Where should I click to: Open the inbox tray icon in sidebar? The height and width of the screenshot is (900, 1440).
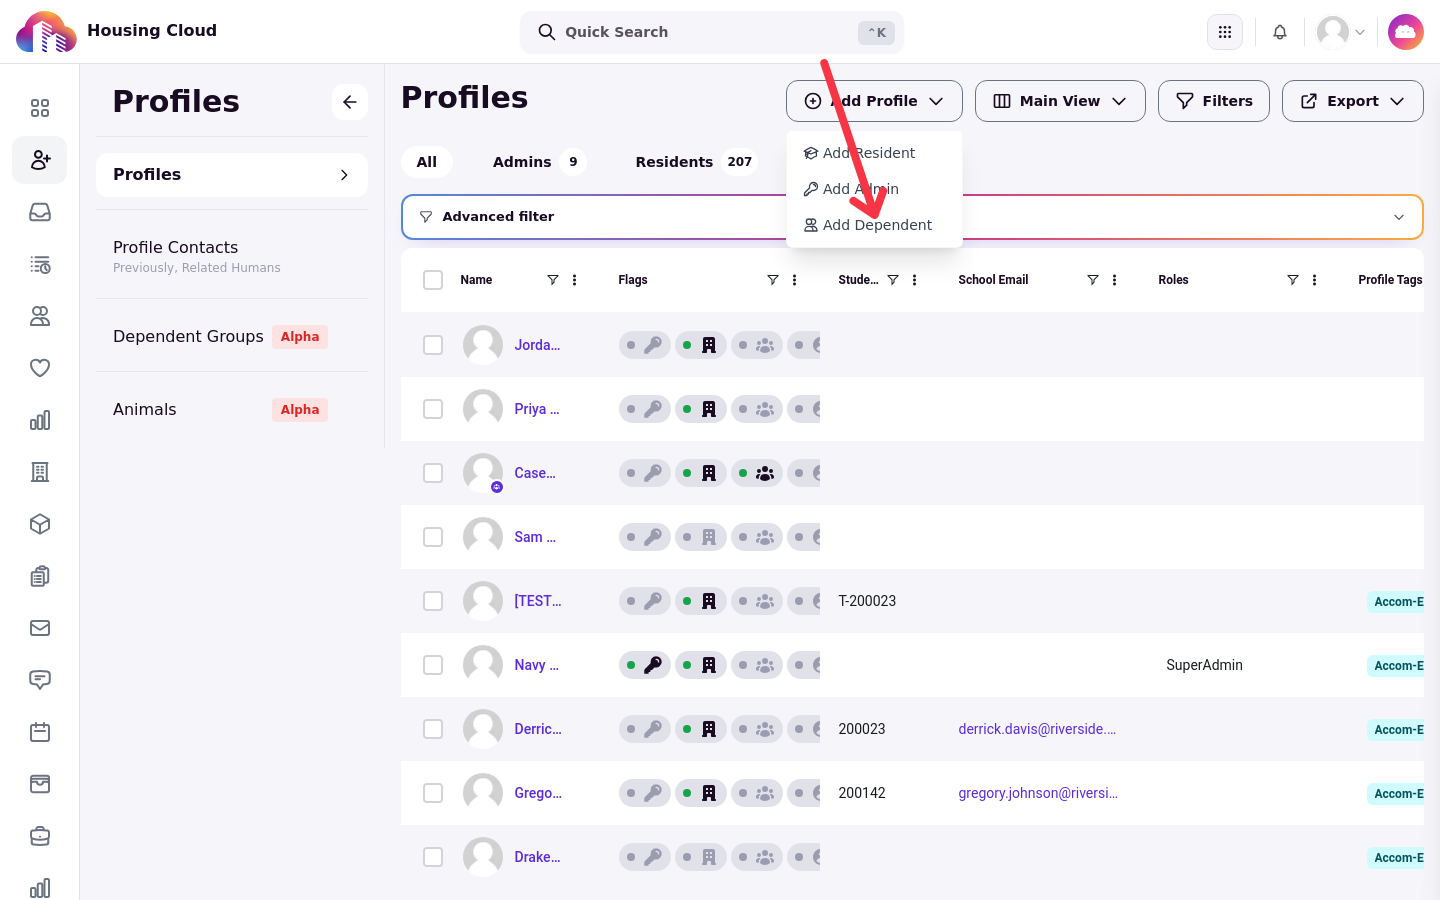[x=40, y=212]
